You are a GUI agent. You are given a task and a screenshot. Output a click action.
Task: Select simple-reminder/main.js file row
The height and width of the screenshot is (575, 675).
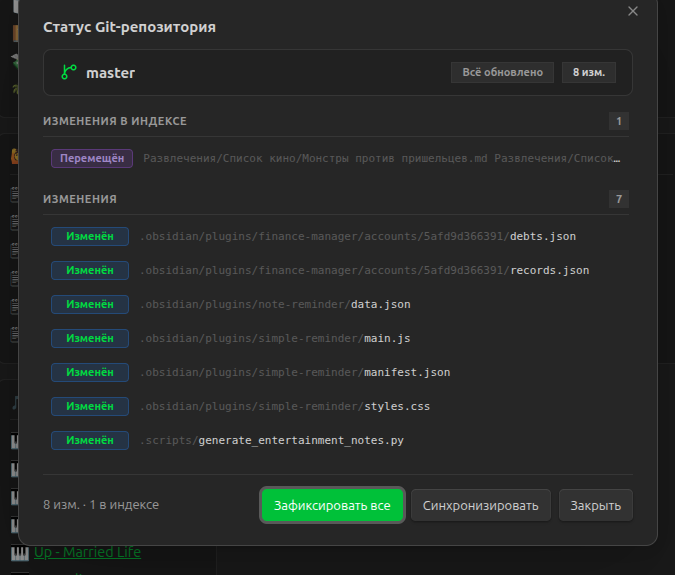(336, 338)
